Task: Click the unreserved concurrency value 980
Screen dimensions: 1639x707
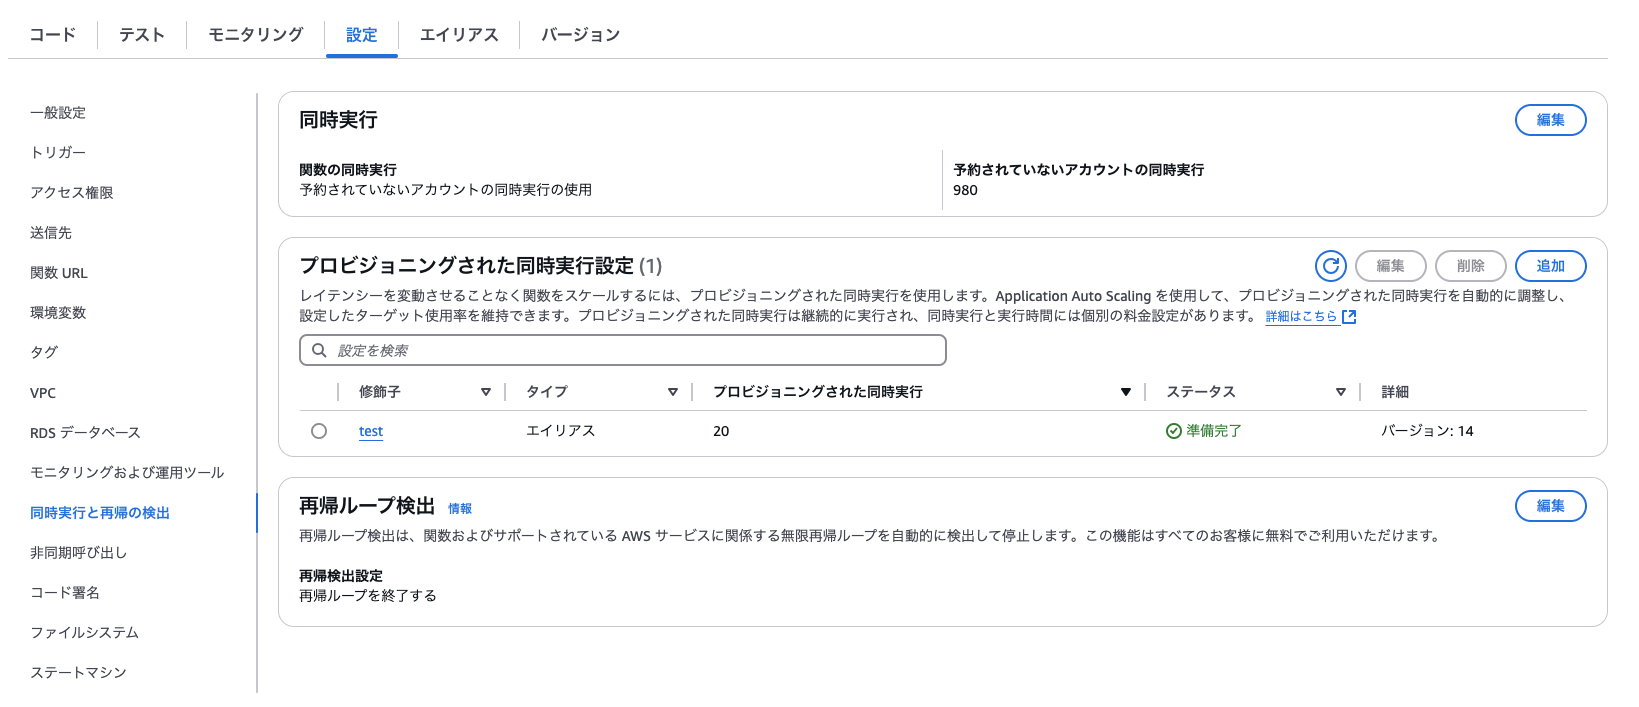Action: (x=965, y=190)
